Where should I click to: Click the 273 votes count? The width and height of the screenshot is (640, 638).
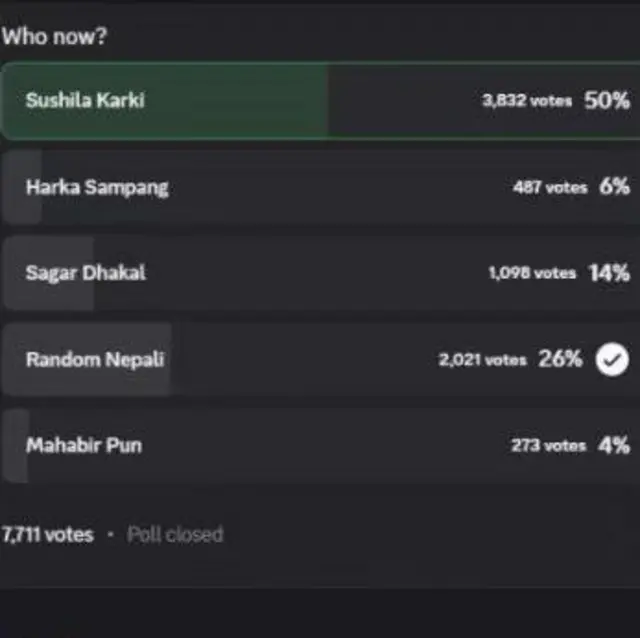click(548, 446)
